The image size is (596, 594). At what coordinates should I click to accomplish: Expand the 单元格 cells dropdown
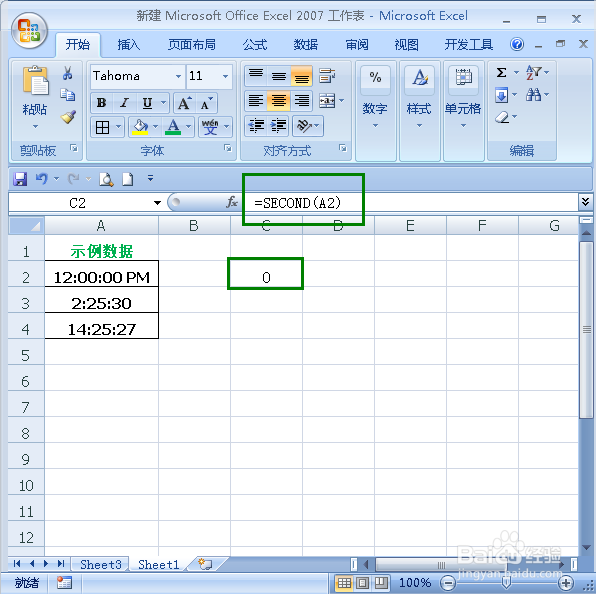[463, 125]
